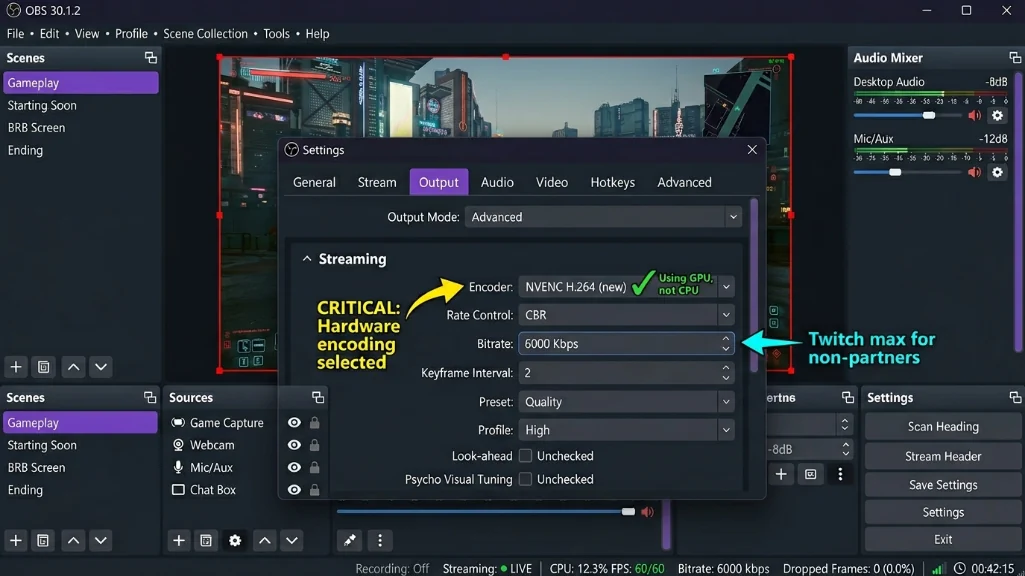Remove the selected source
Screen dimensions: 1025x576
206,541
